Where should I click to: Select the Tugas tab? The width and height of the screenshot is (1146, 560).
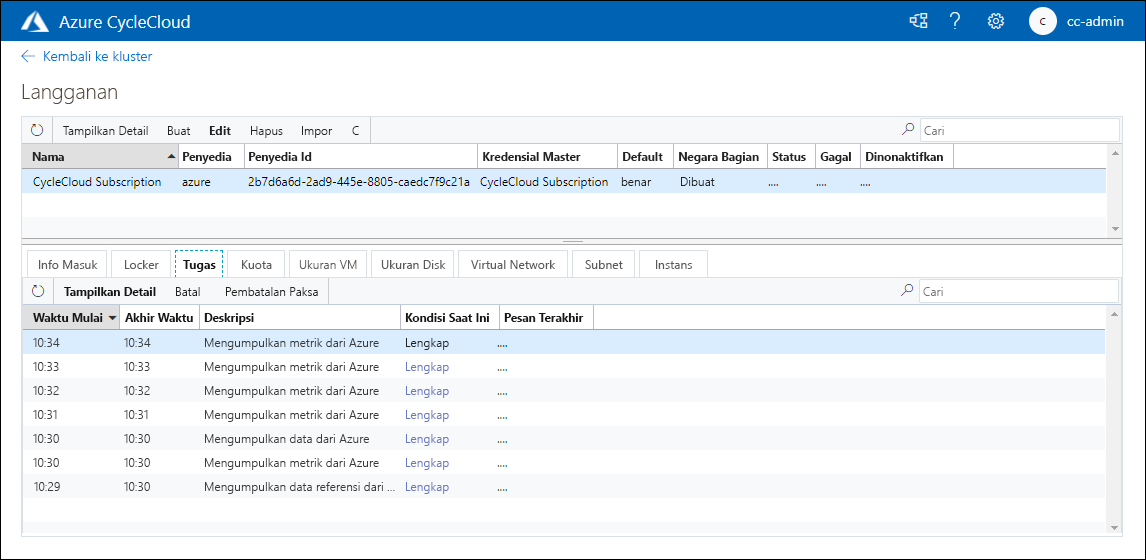199,265
